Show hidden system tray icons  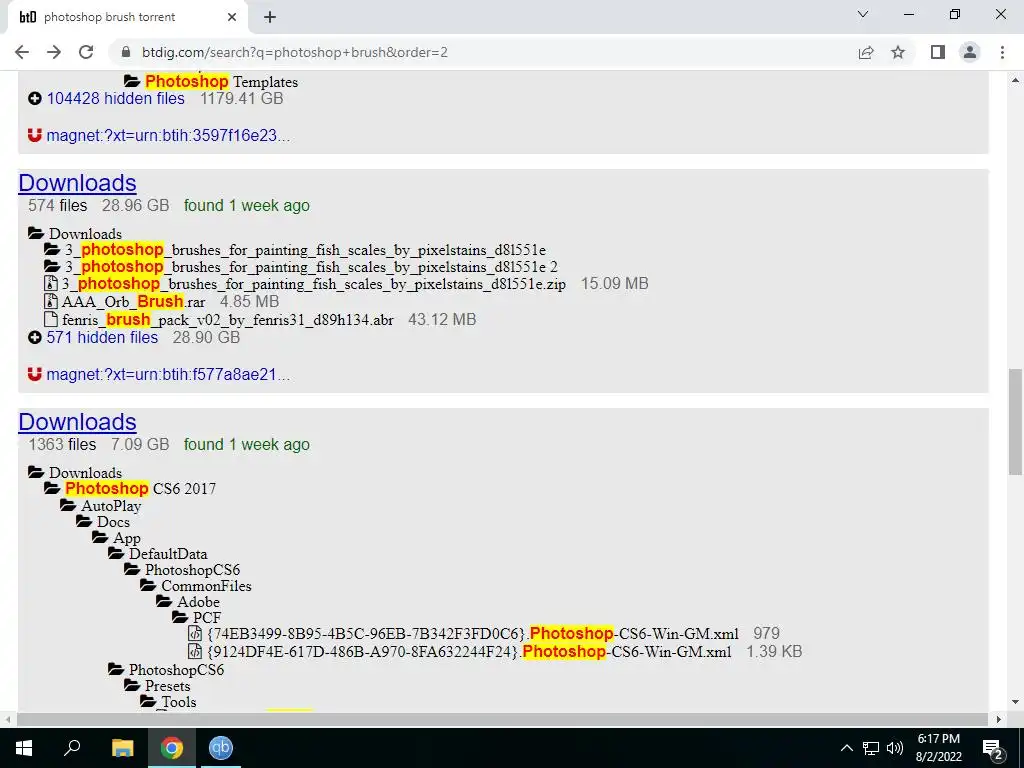[x=846, y=748]
